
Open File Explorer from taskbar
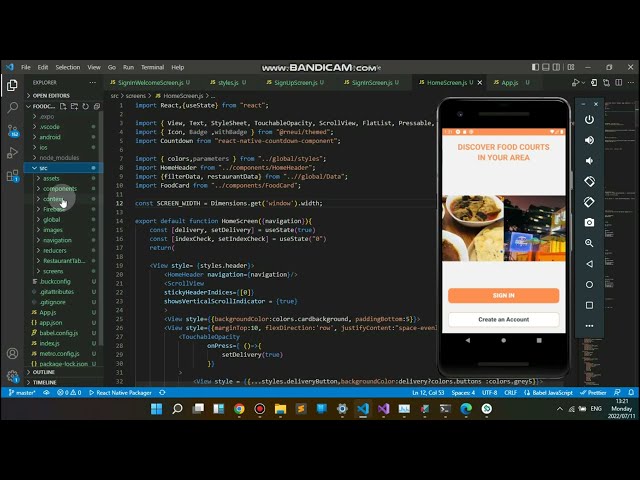(280, 409)
